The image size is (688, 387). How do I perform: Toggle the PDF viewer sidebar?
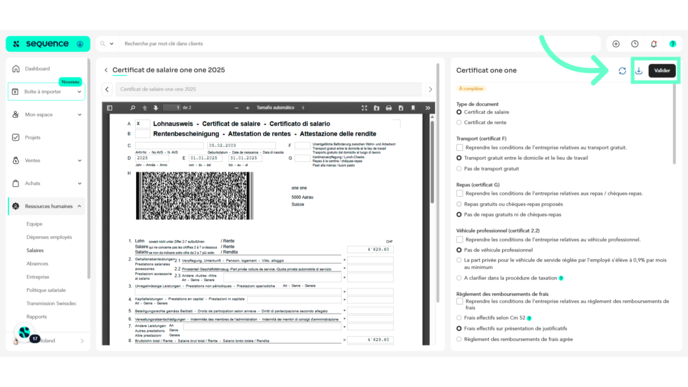pyautogui.click(x=110, y=108)
